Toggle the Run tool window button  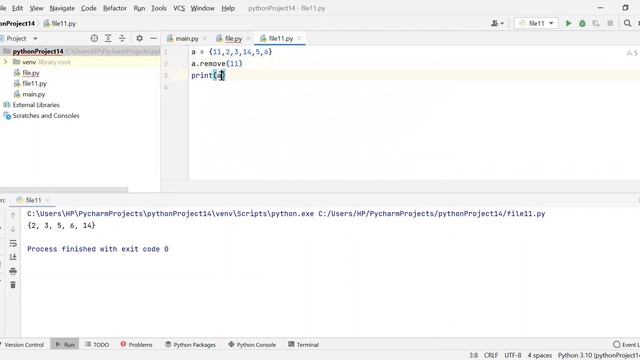pyautogui.click(x=65, y=344)
